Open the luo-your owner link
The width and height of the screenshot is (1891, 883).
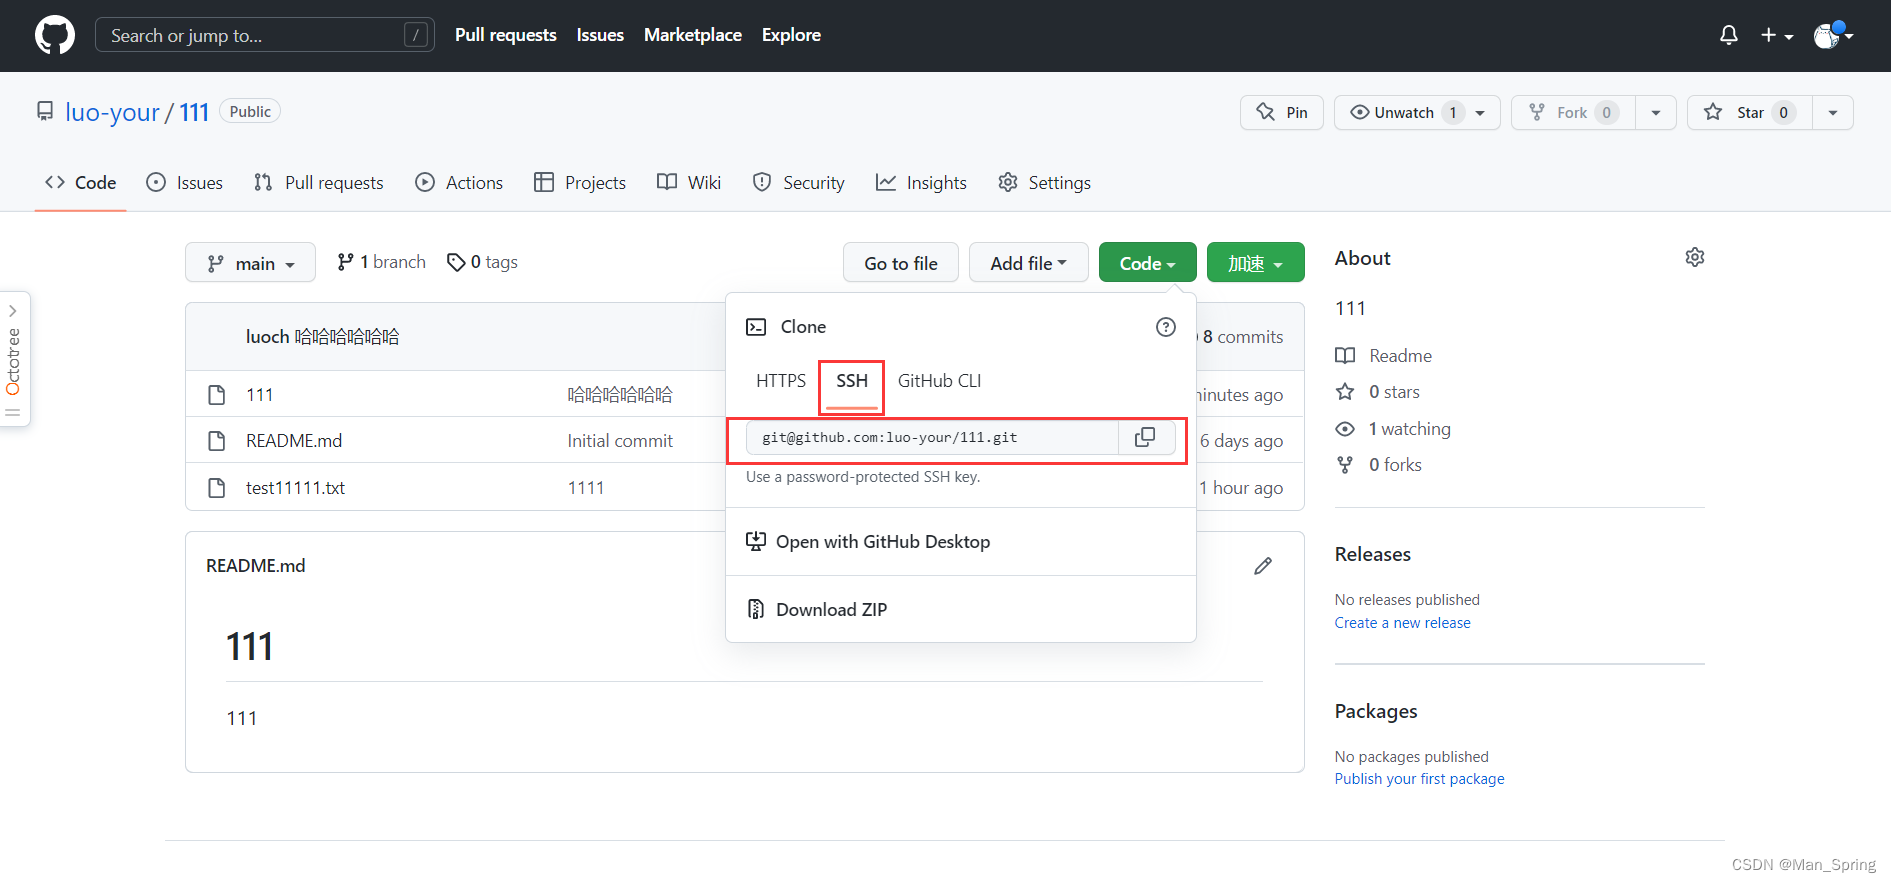coord(112,112)
